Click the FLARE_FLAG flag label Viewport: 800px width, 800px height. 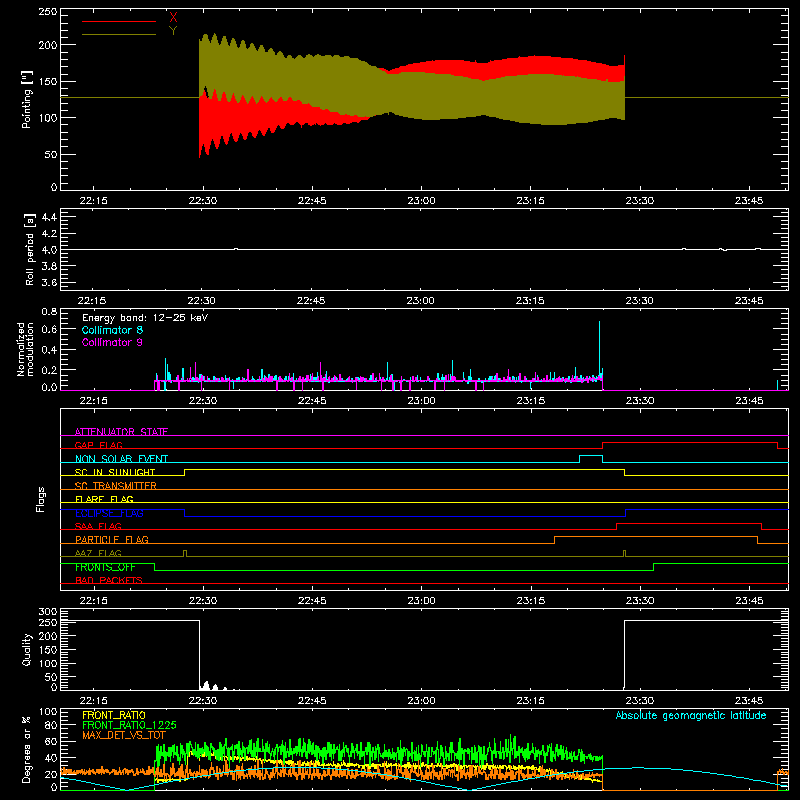pyautogui.click(x=104, y=499)
